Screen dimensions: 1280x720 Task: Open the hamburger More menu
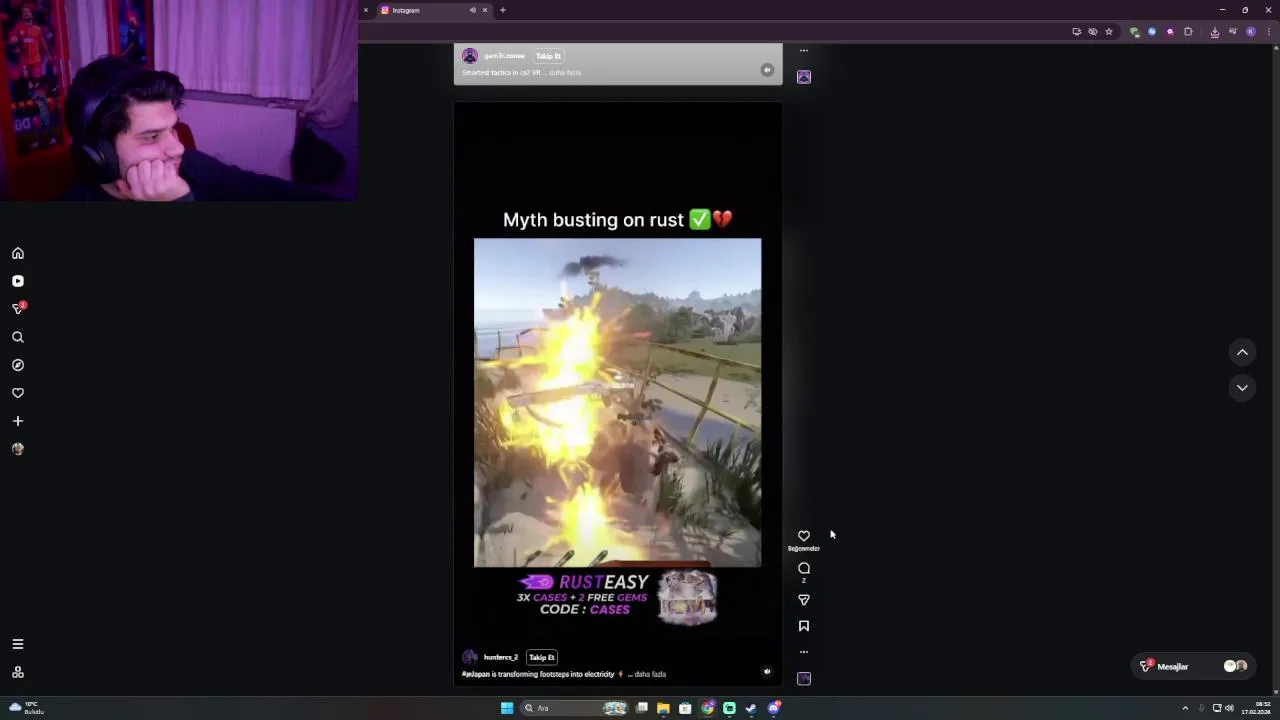pos(18,645)
